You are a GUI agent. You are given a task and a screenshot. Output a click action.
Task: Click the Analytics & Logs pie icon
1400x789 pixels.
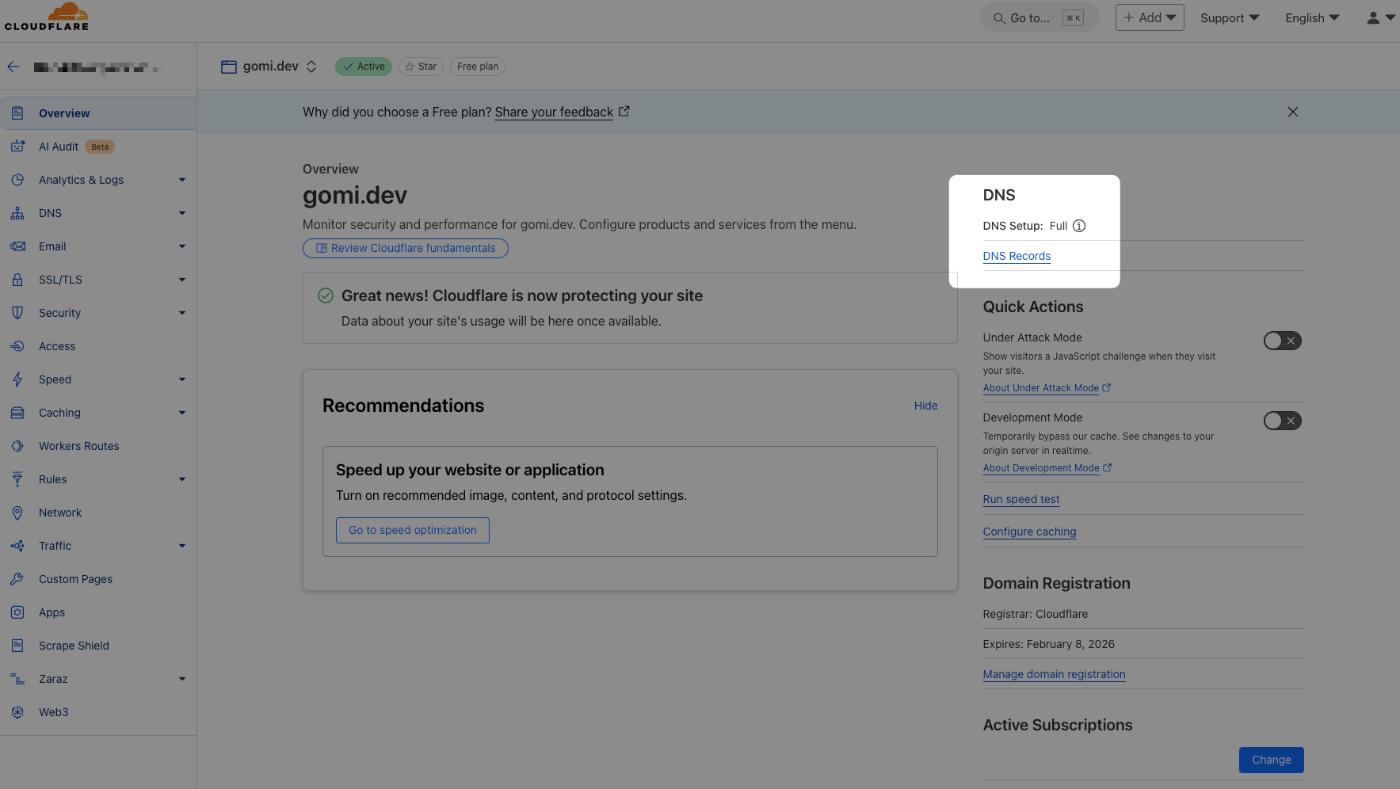click(17, 180)
